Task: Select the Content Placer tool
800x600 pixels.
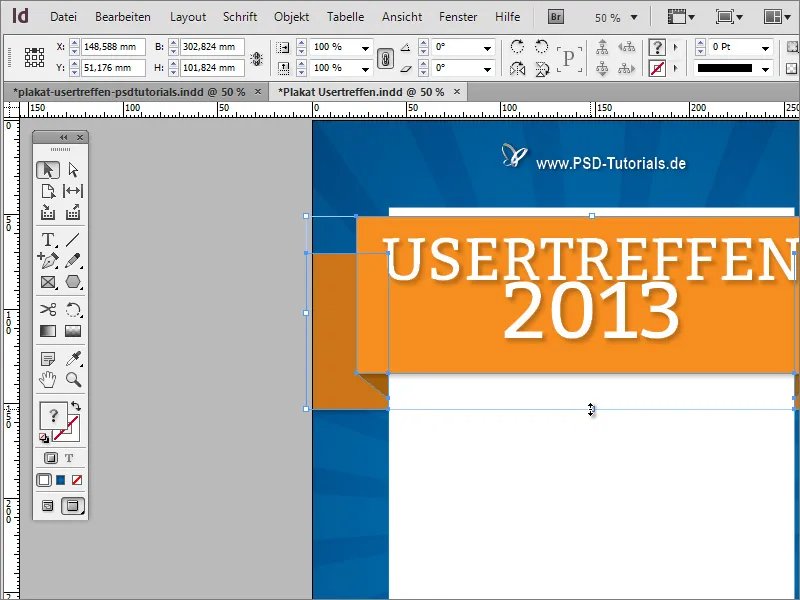Action: tap(73, 212)
